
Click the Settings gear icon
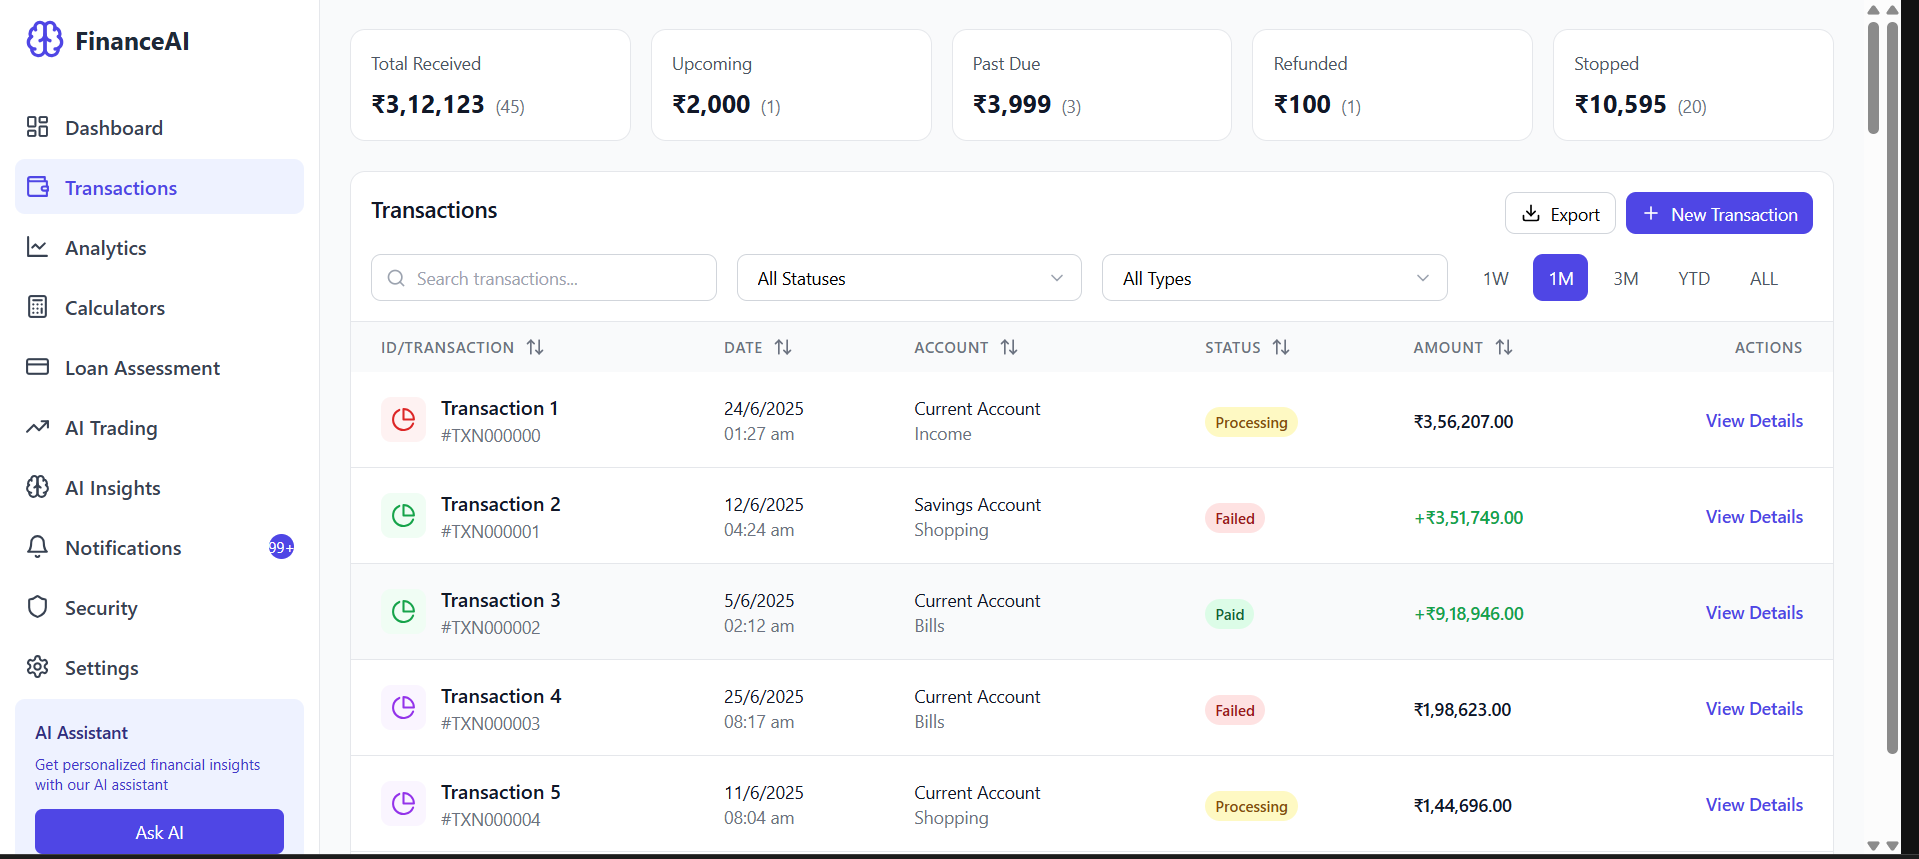(38, 667)
